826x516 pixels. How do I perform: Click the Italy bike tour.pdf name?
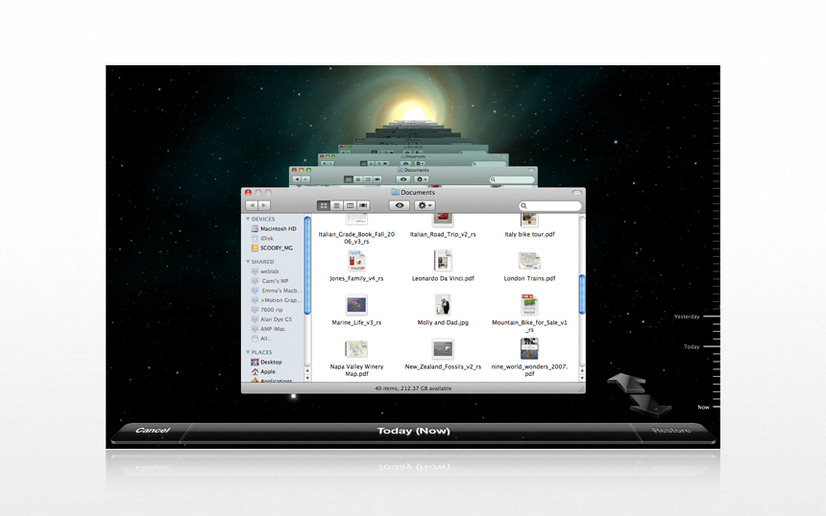click(529, 234)
